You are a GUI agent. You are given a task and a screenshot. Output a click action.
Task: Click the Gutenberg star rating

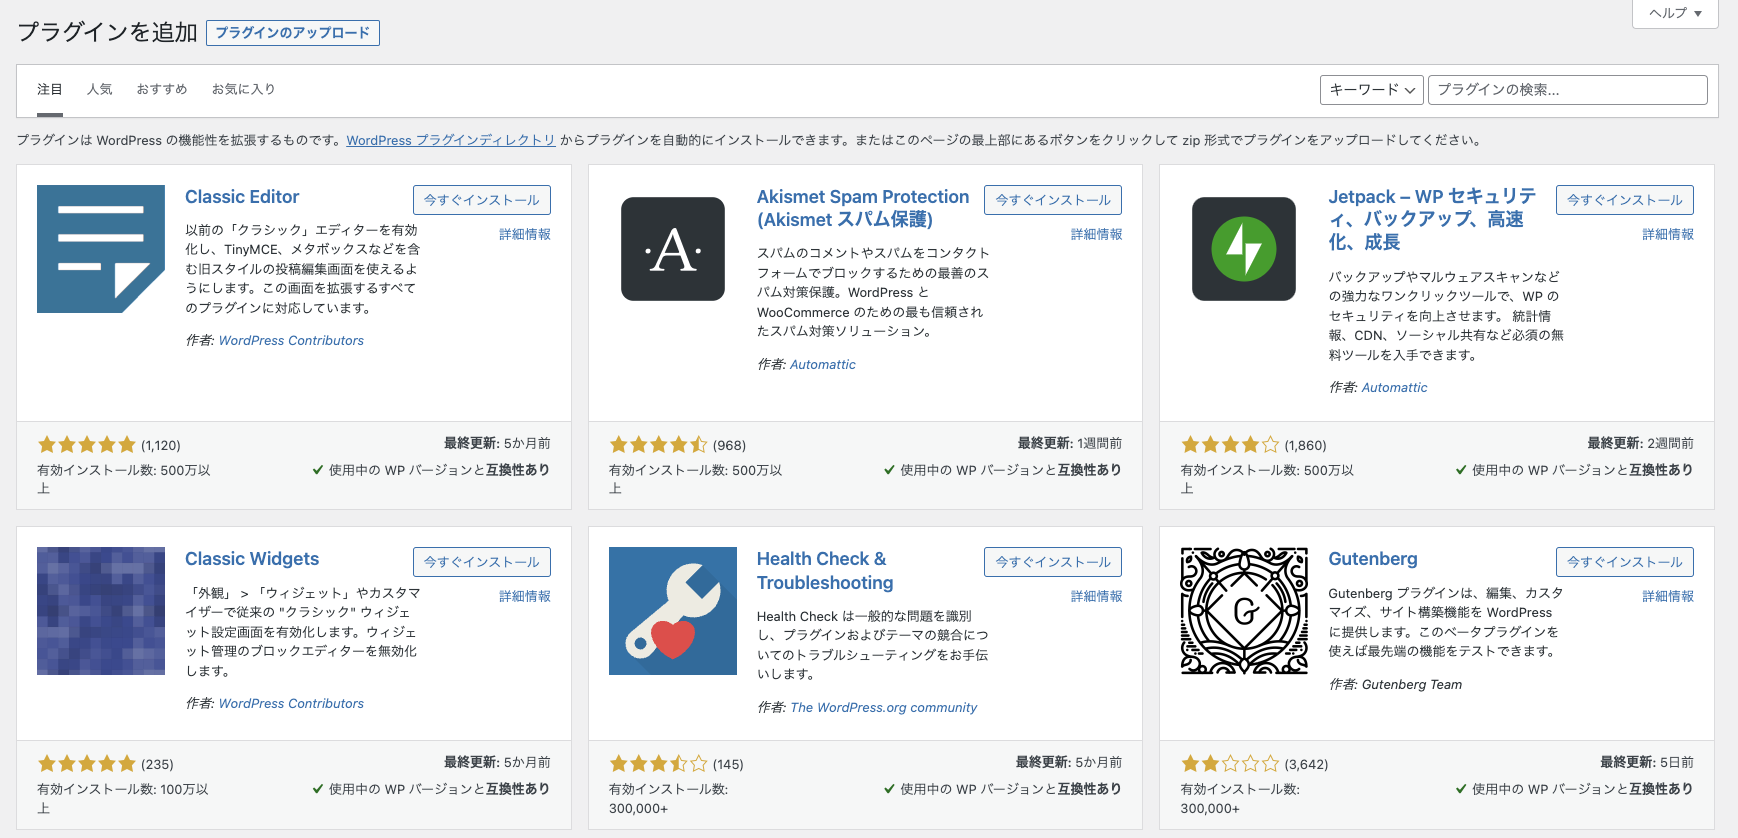pos(1230,764)
